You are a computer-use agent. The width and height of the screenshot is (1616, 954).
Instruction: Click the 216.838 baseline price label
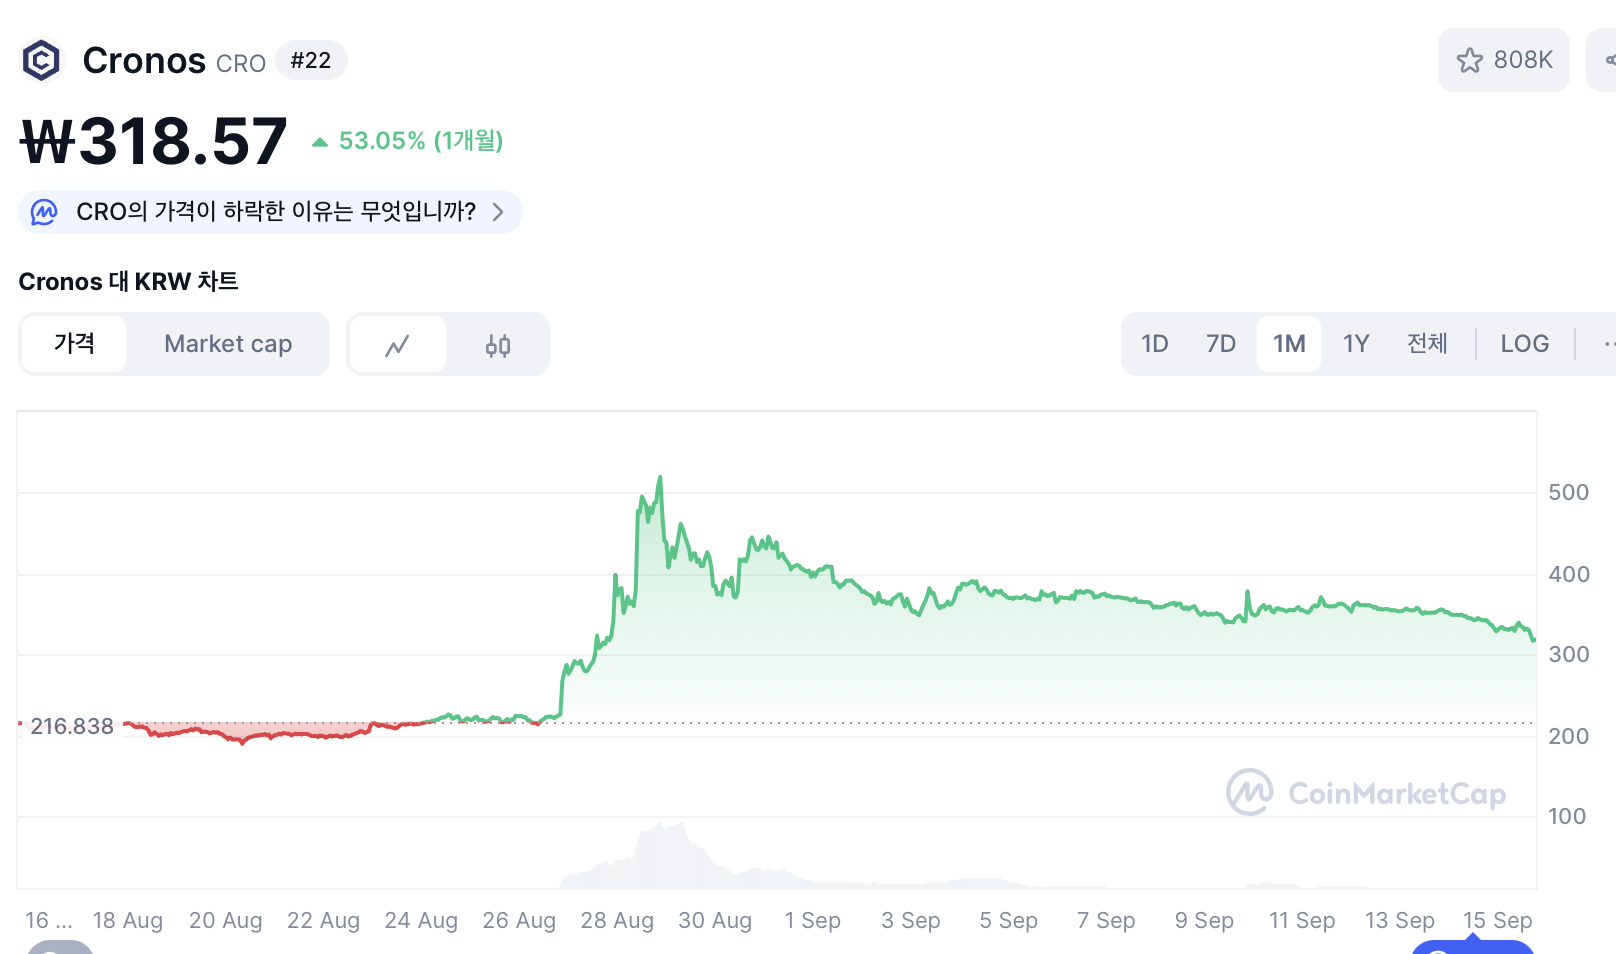pos(73,726)
